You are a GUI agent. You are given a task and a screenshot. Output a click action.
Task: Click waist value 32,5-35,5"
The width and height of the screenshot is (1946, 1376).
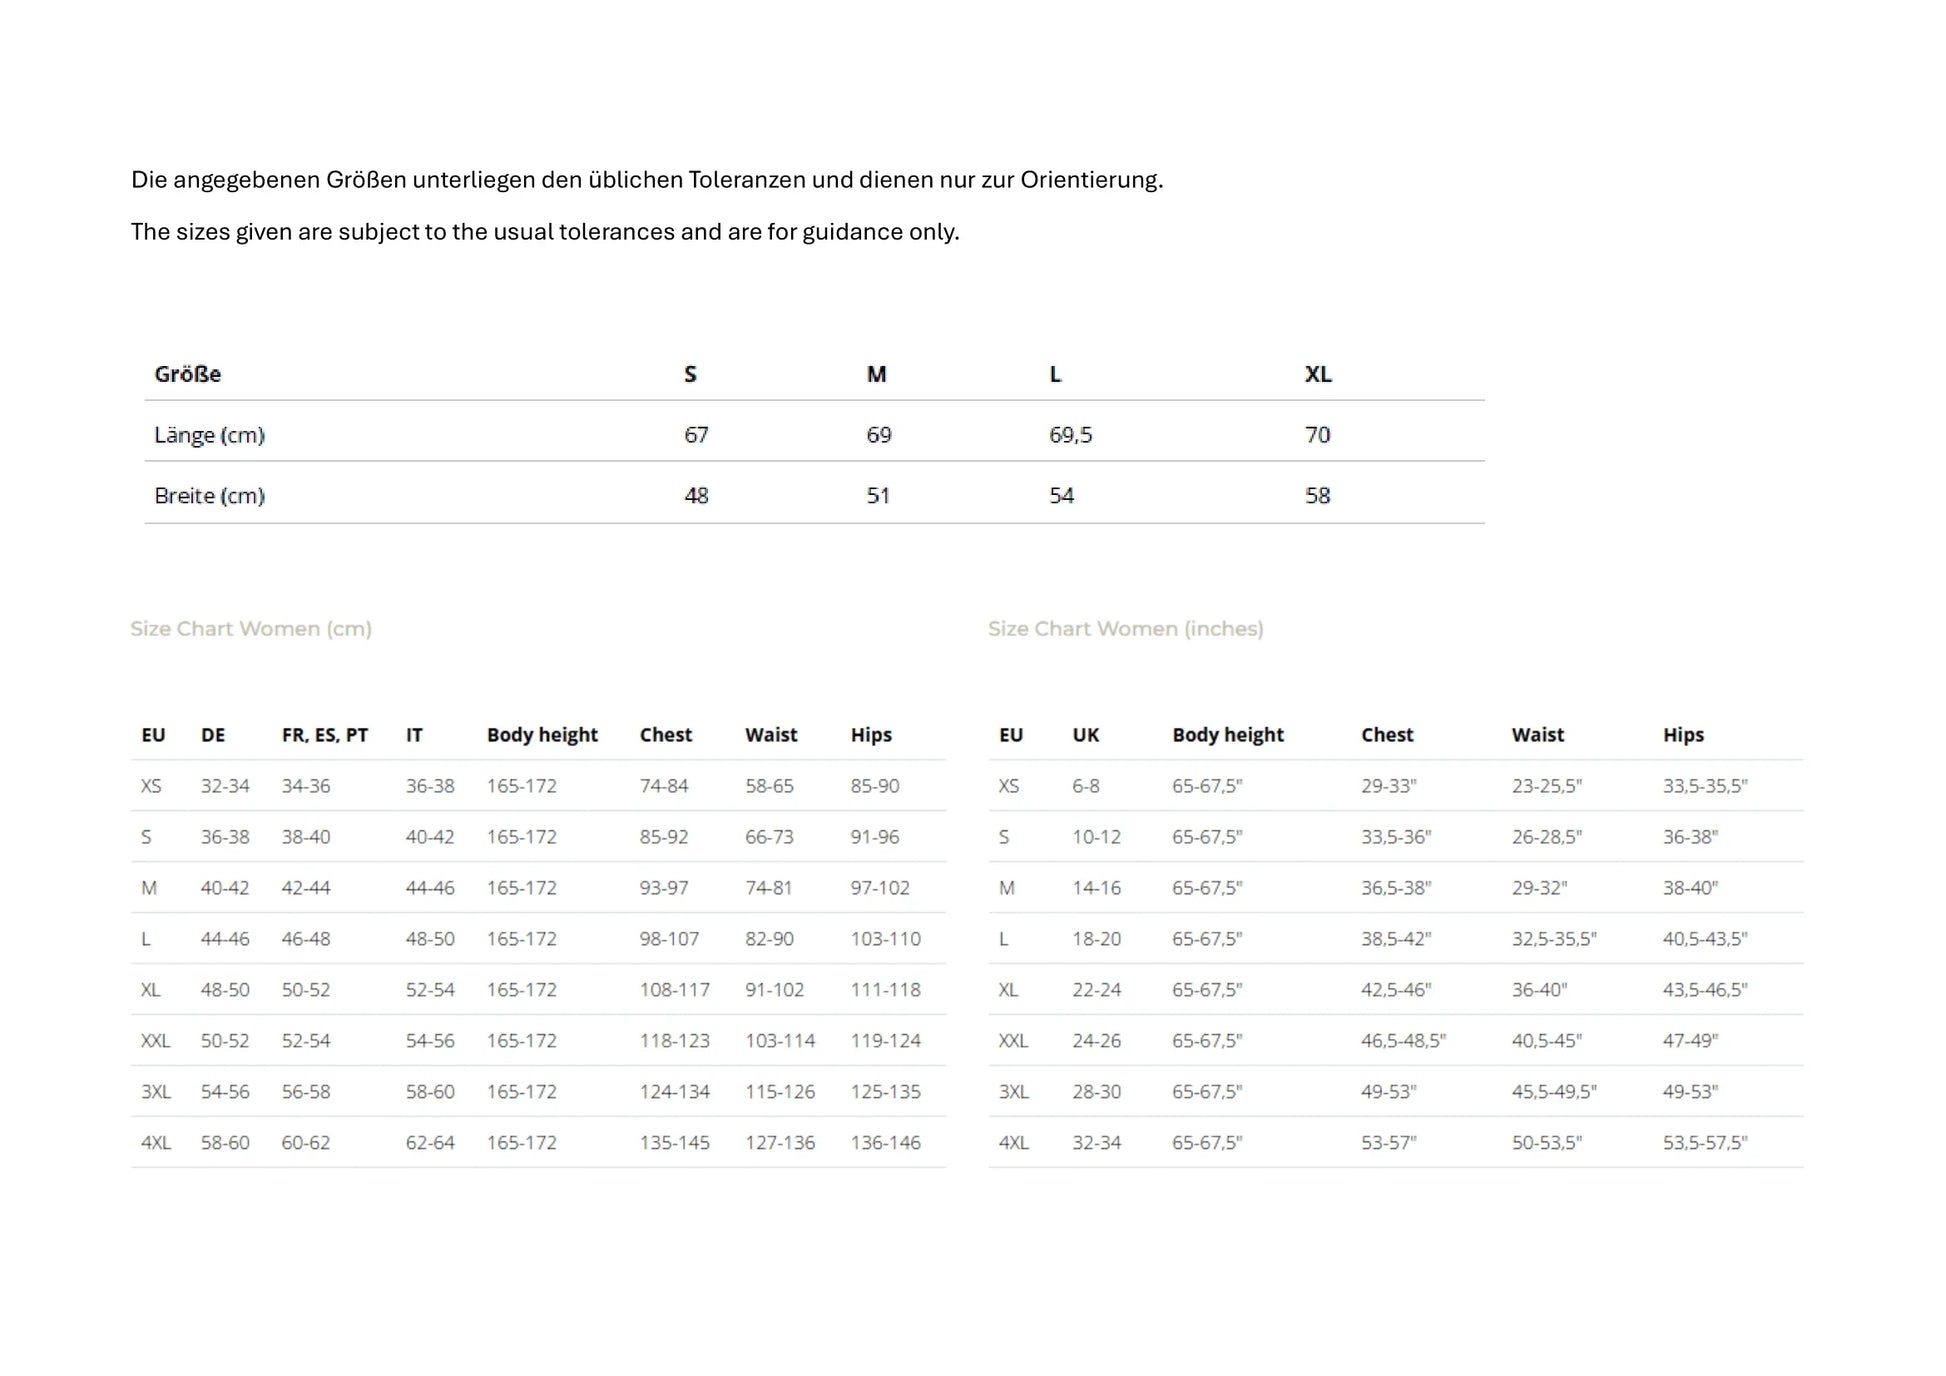(1553, 938)
